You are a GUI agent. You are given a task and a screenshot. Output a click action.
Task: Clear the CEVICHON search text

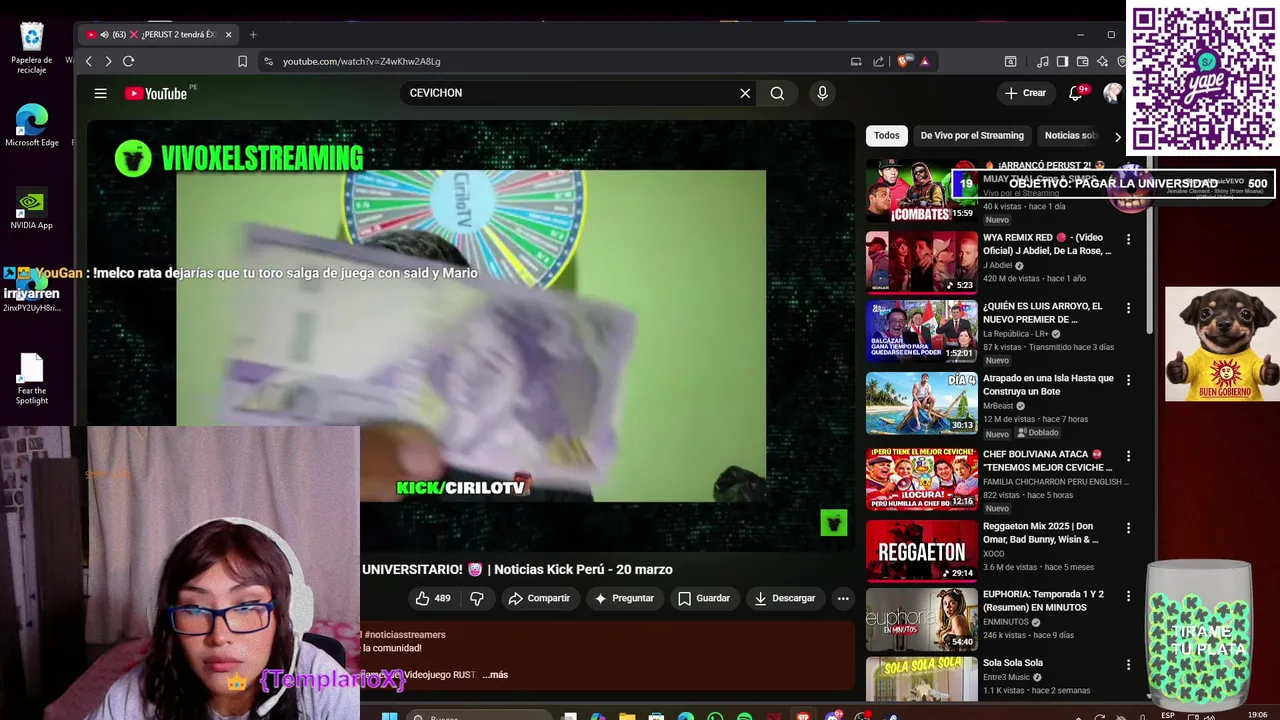[745, 93]
